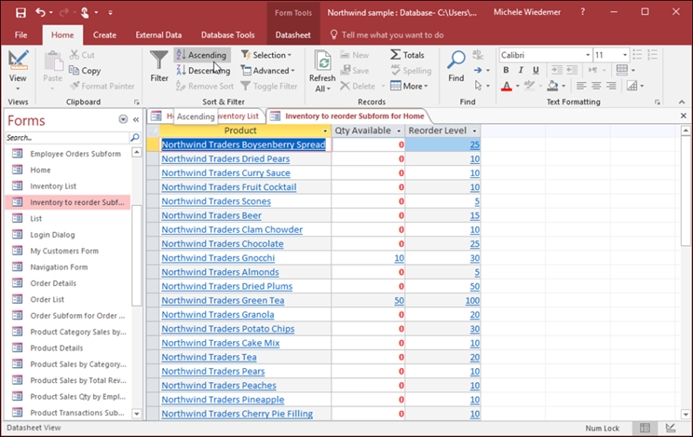Open the External Data tab
This screenshot has height=437, width=693.
click(x=159, y=35)
